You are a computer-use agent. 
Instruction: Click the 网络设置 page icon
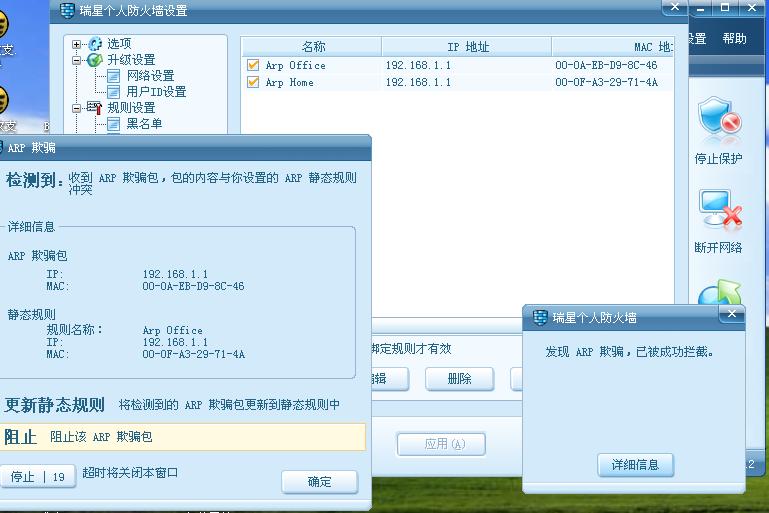[x=113, y=76]
